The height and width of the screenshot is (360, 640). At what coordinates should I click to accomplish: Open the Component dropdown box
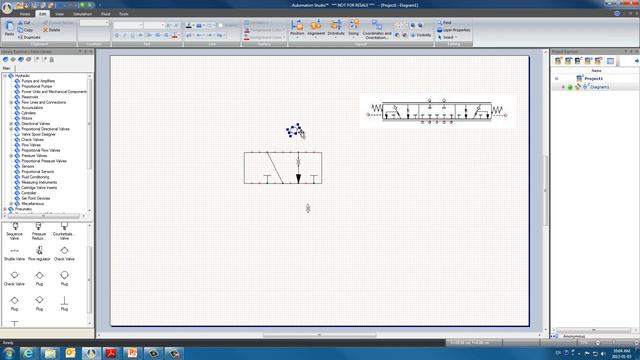pyautogui.click(x=94, y=23)
